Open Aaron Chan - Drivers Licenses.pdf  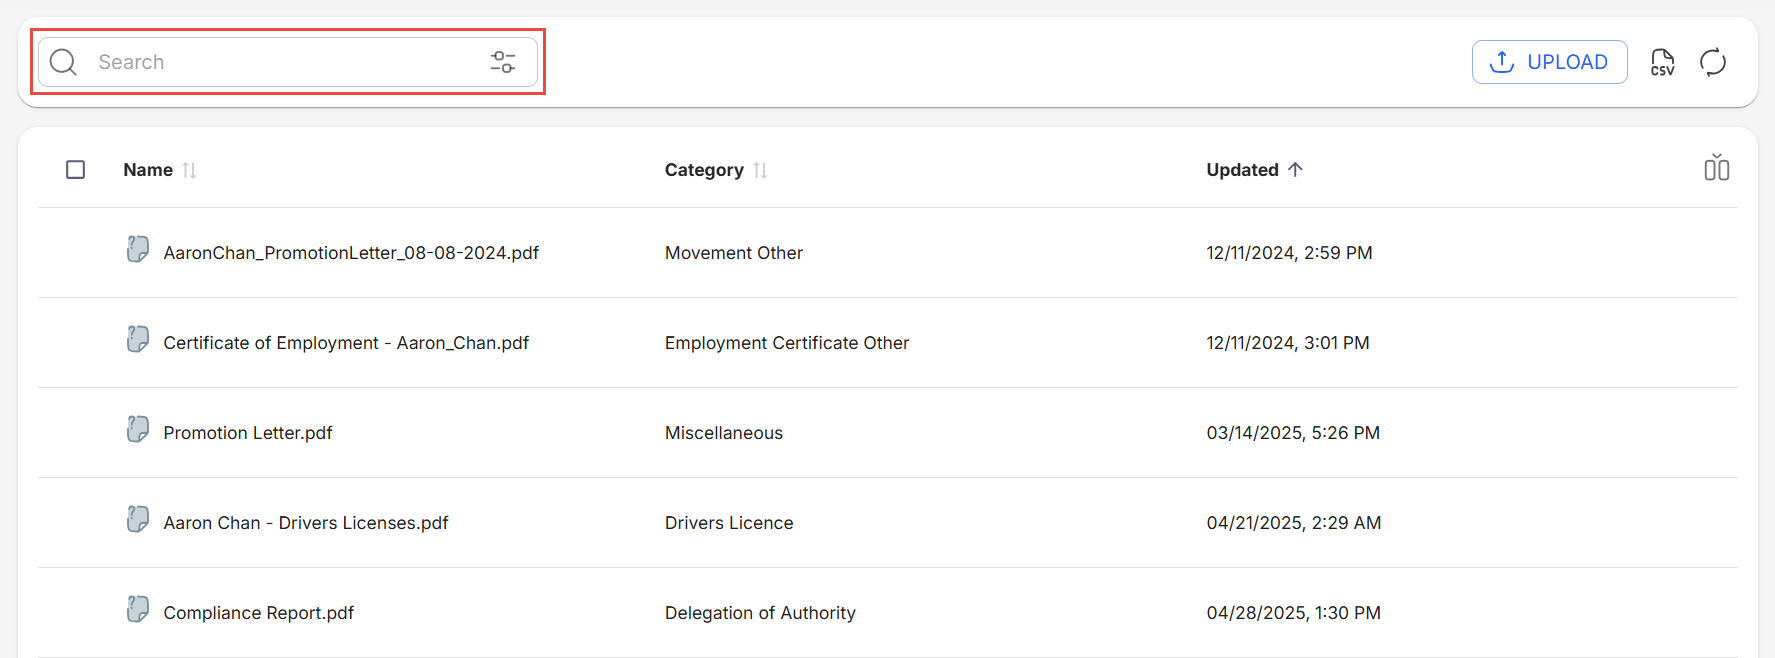pyautogui.click(x=305, y=523)
